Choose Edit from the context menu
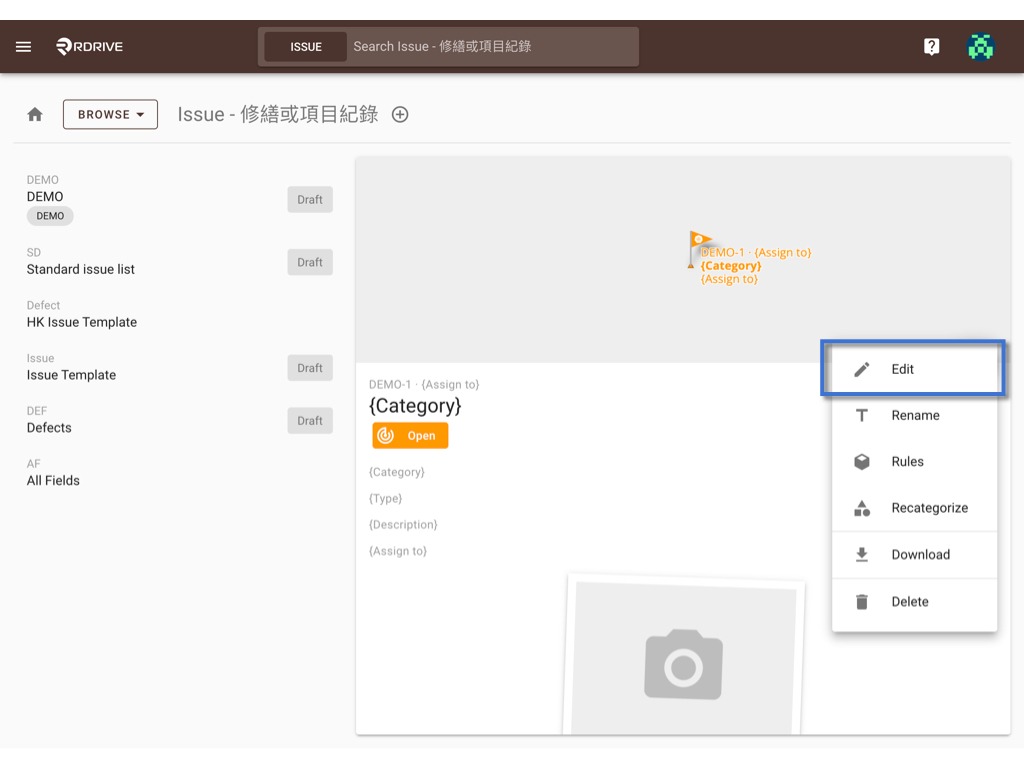This screenshot has width=1024, height=768. pyautogui.click(x=914, y=369)
